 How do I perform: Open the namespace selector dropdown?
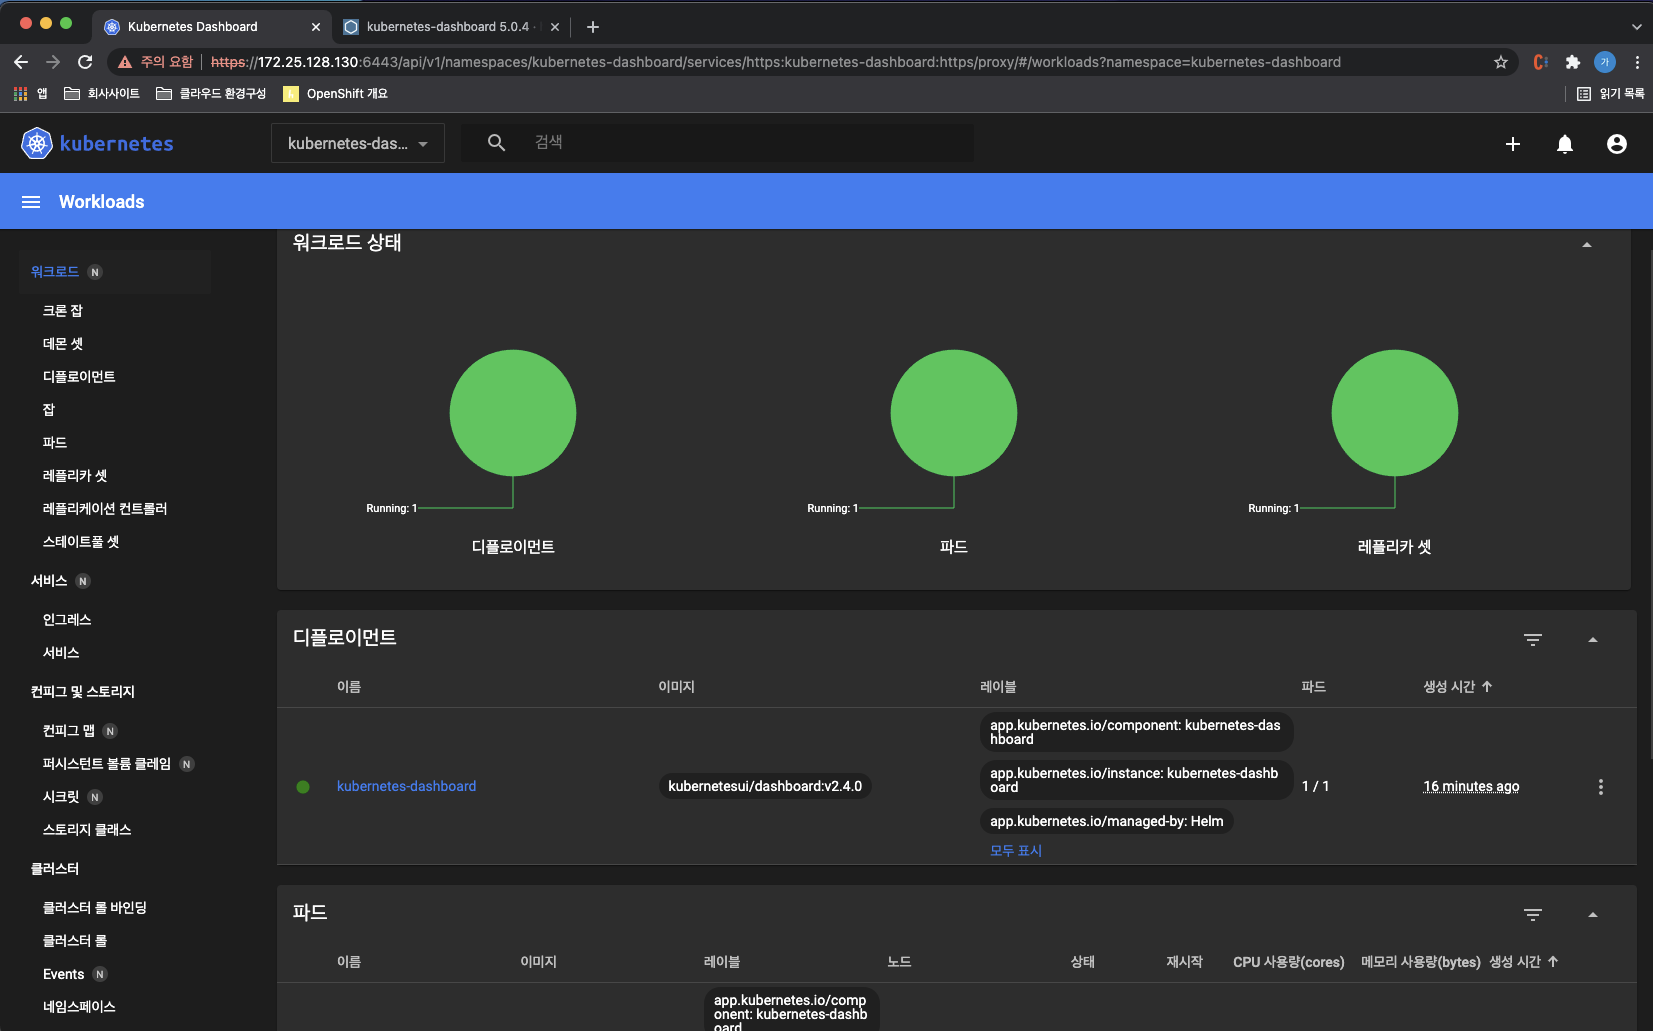click(x=358, y=144)
